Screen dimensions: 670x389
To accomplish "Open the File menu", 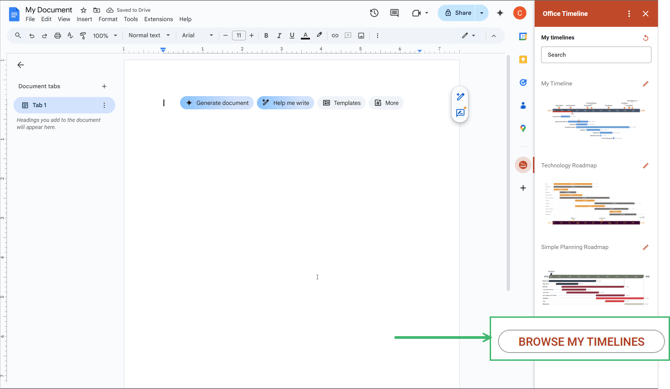I will click(30, 19).
